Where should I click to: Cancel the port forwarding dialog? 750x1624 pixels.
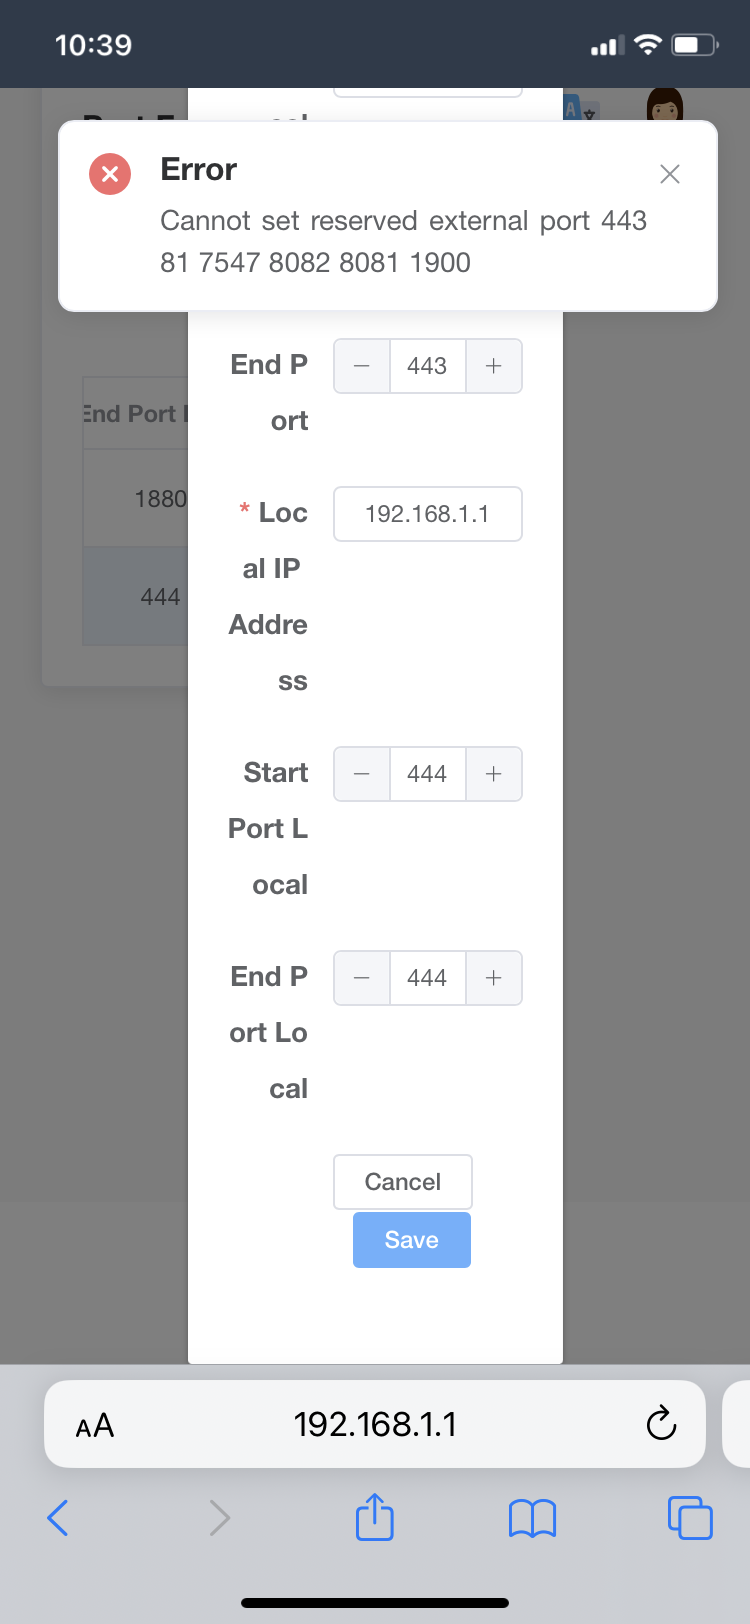point(403,1182)
